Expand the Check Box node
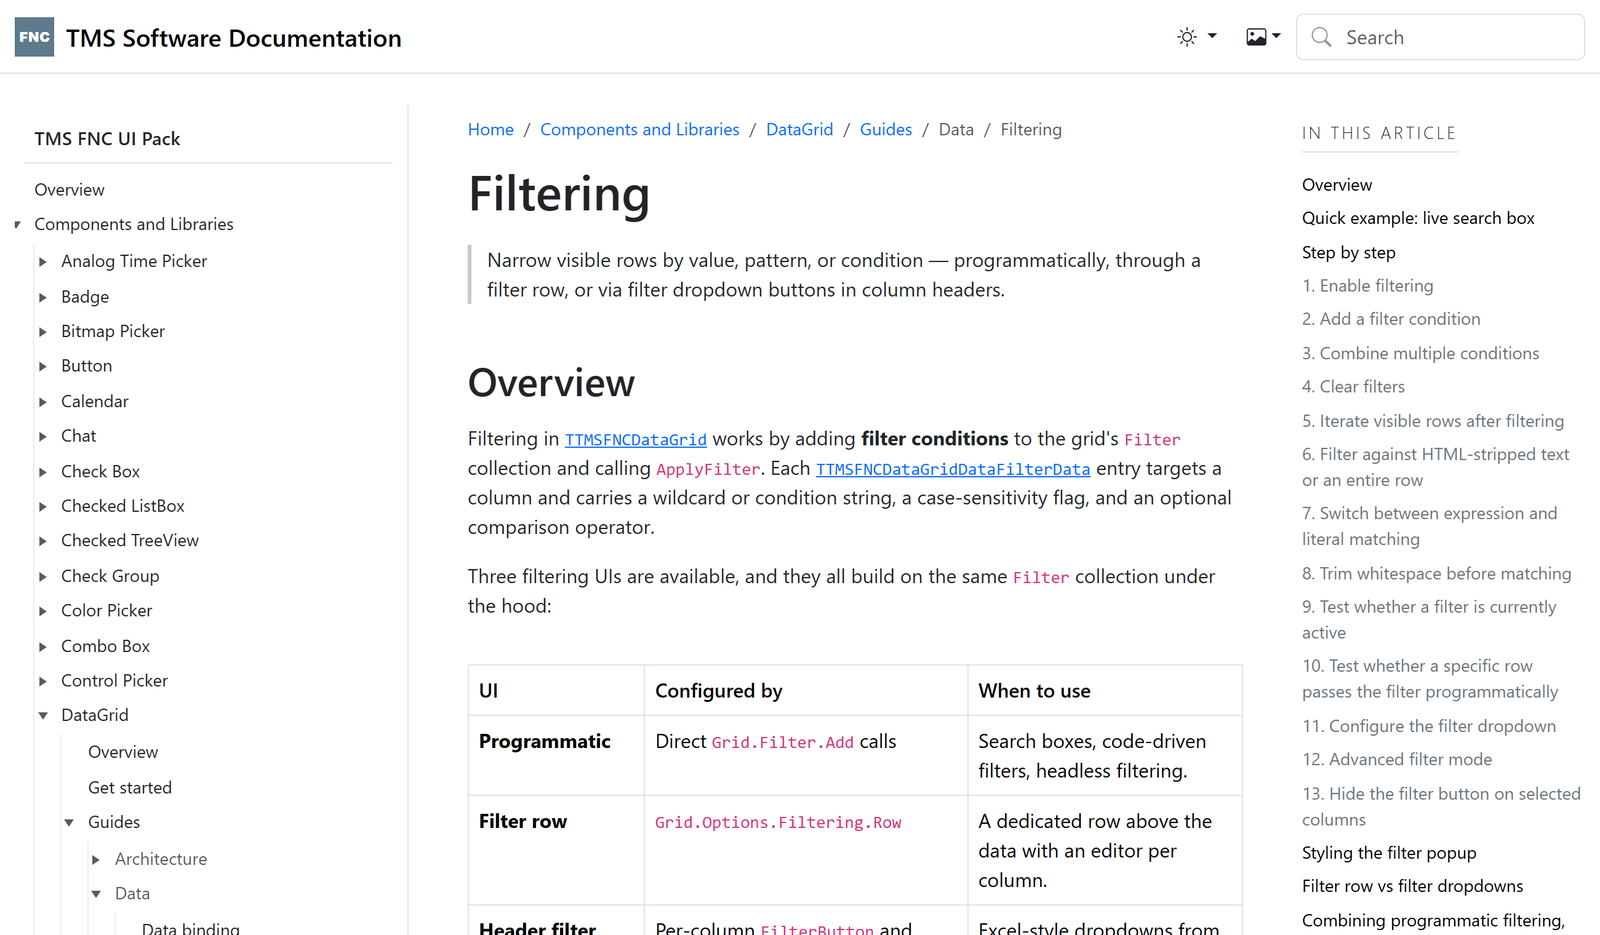Screen dimensions: 1600x935 [43, 471]
